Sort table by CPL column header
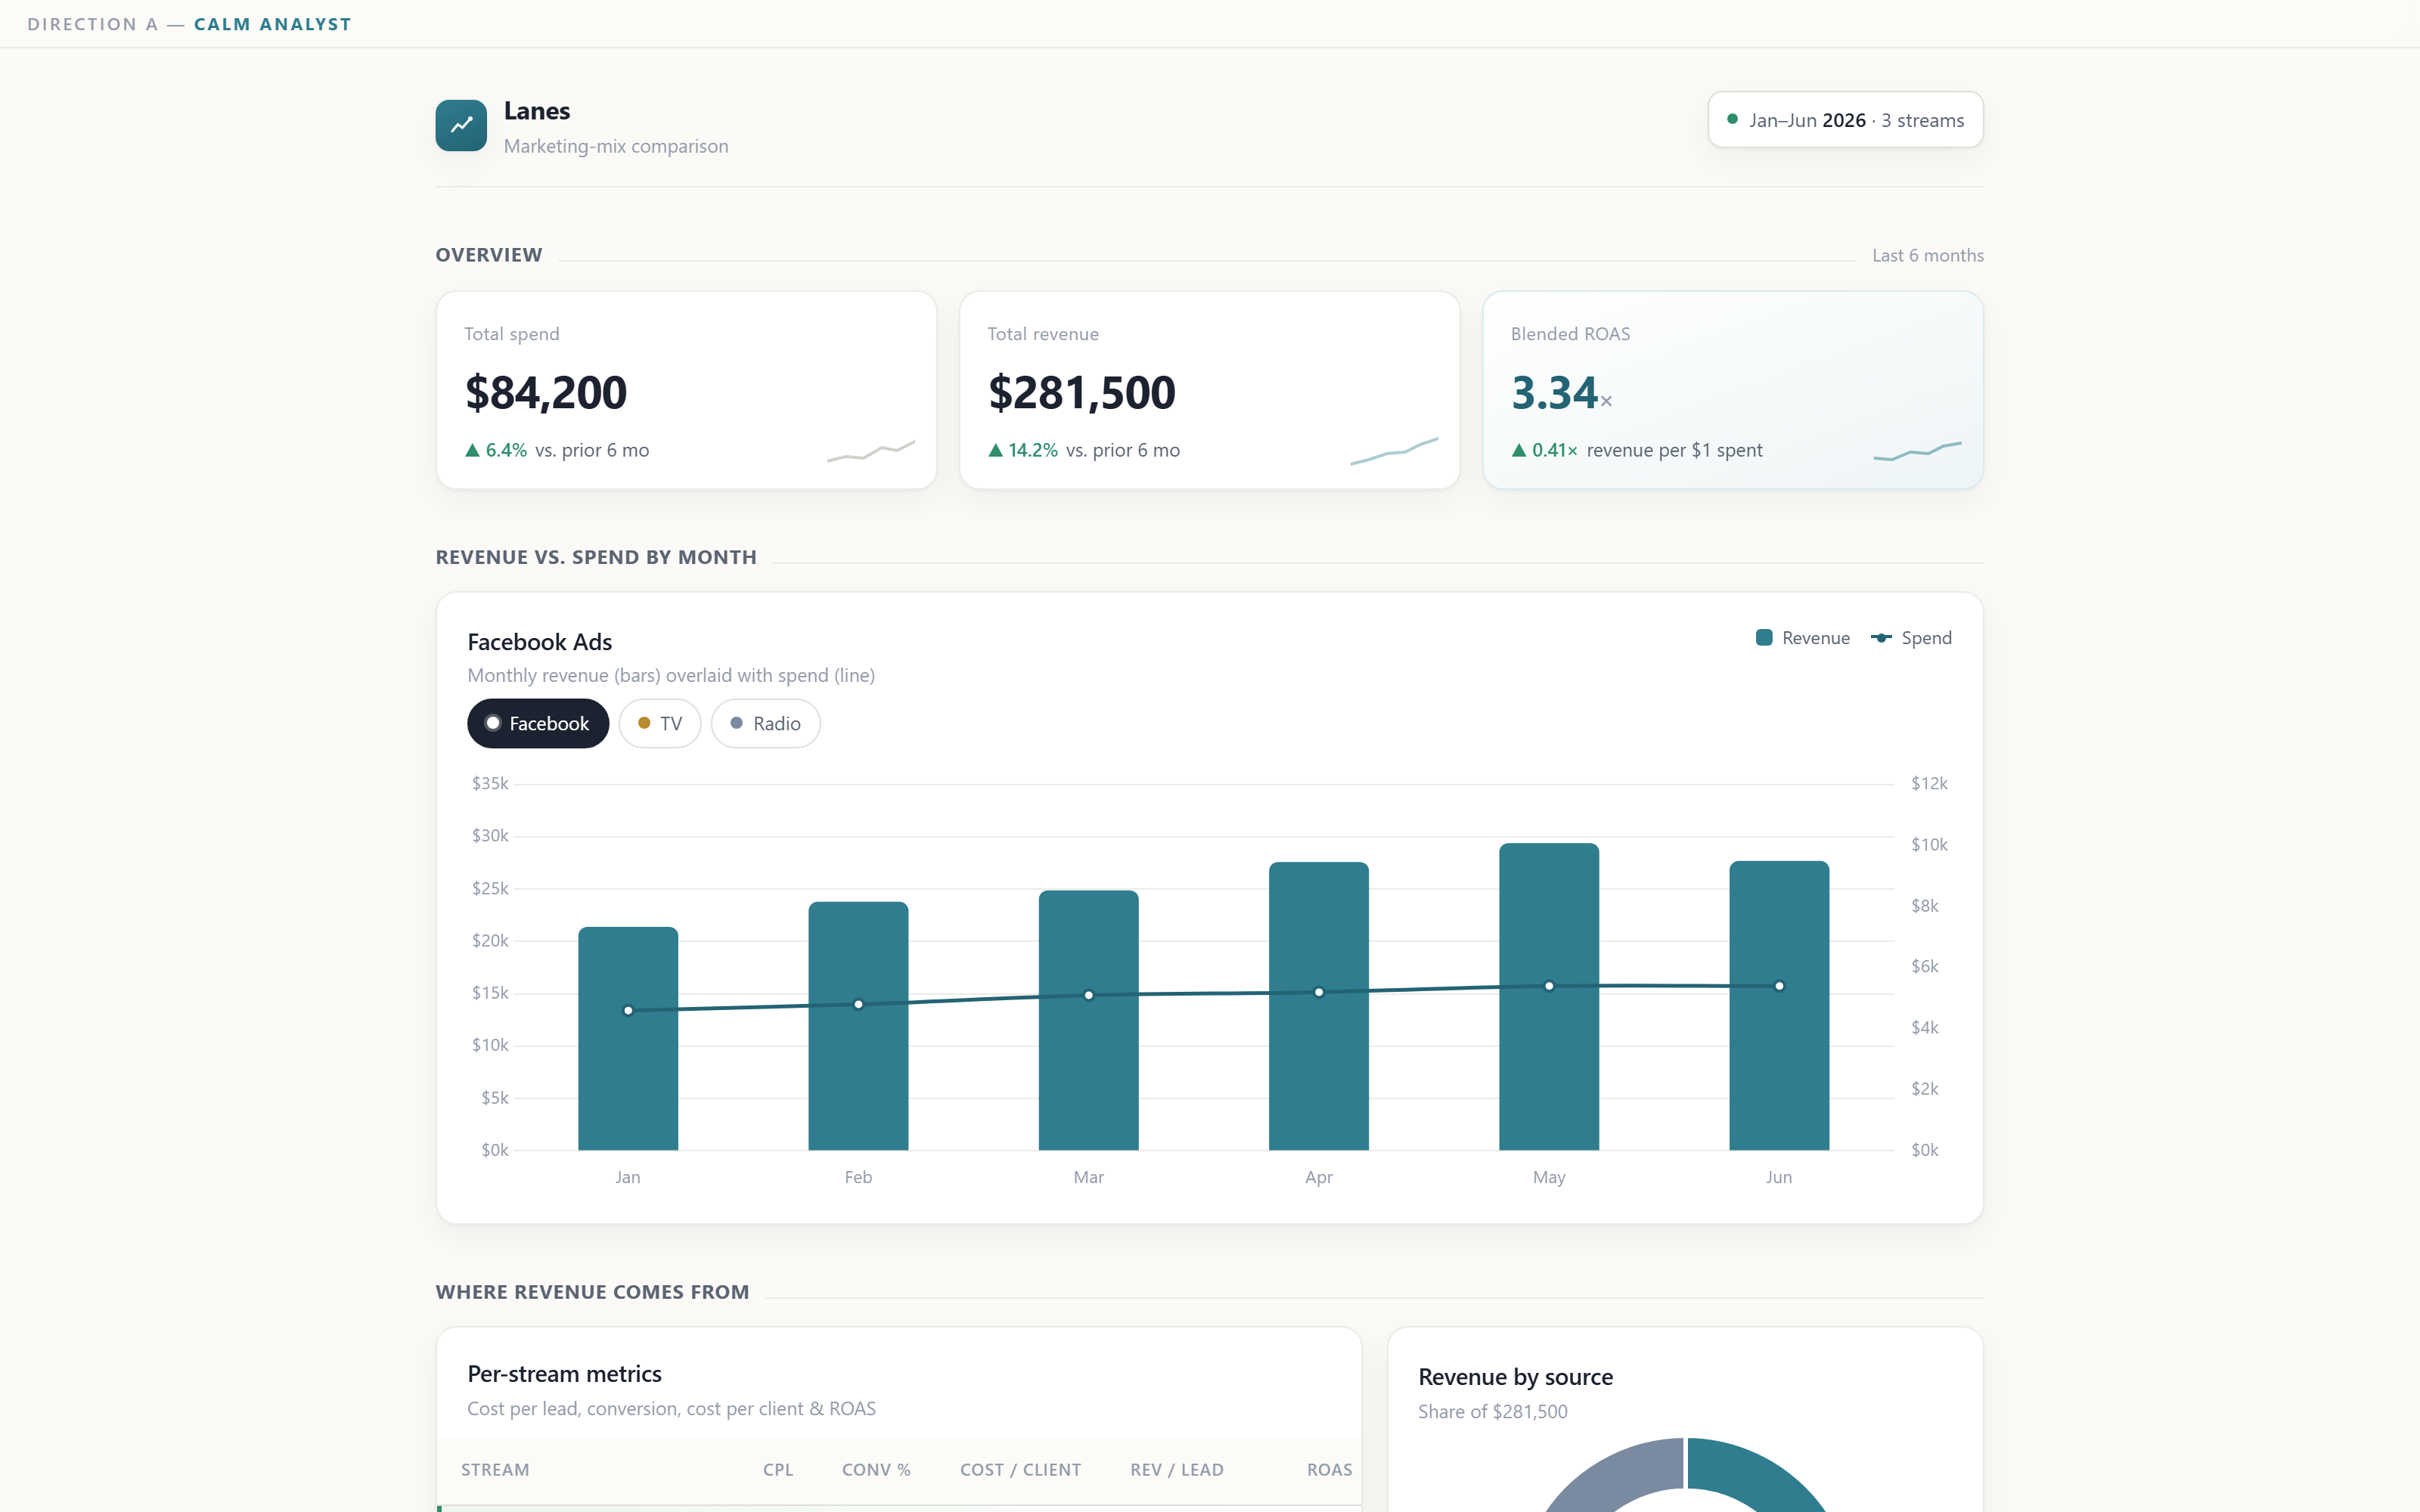This screenshot has width=2420, height=1512. (778, 1470)
